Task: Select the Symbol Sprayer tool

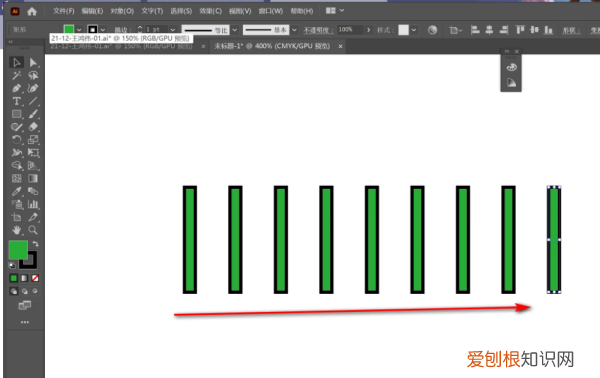Action: pyautogui.click(x=16, y=204)
